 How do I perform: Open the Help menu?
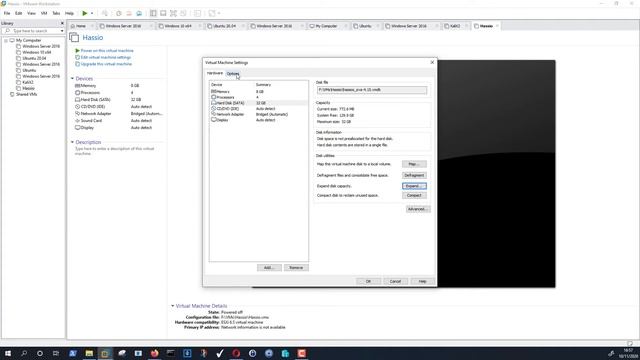[x=69, y=13]
